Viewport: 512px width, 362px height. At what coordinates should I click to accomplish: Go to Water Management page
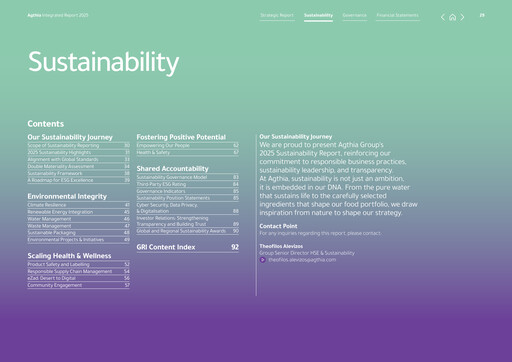[x=79, y=219]
